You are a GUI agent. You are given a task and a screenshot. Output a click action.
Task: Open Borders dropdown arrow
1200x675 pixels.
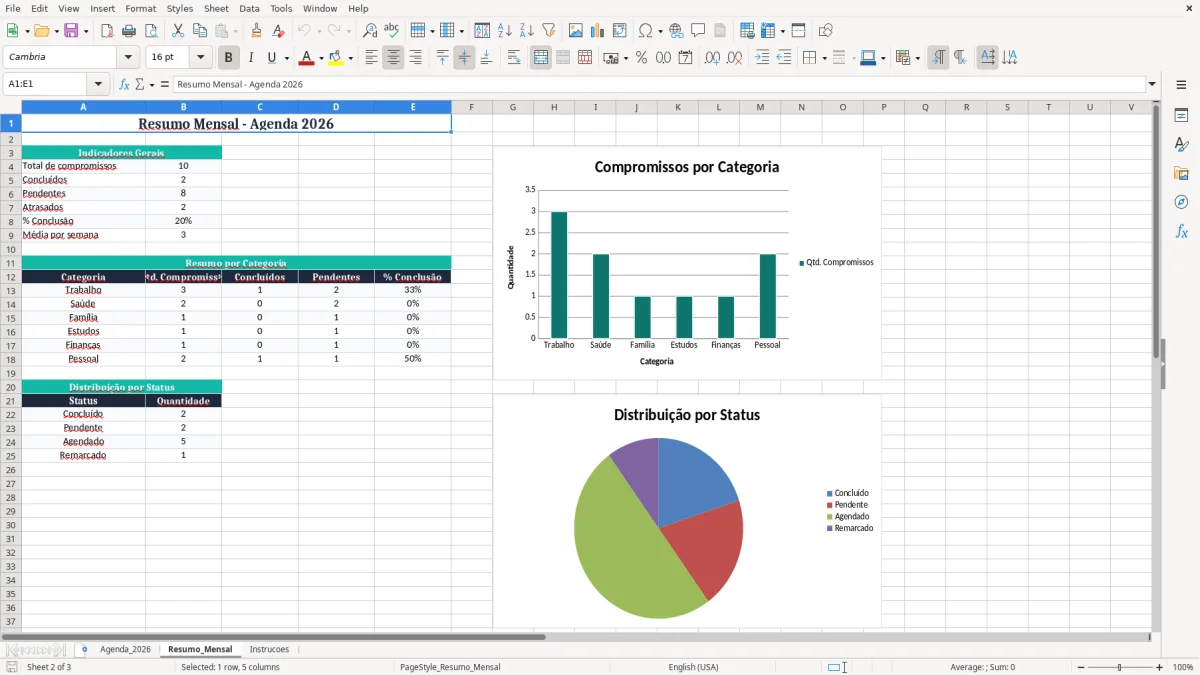pyautogui.click(x=825, y=58)
